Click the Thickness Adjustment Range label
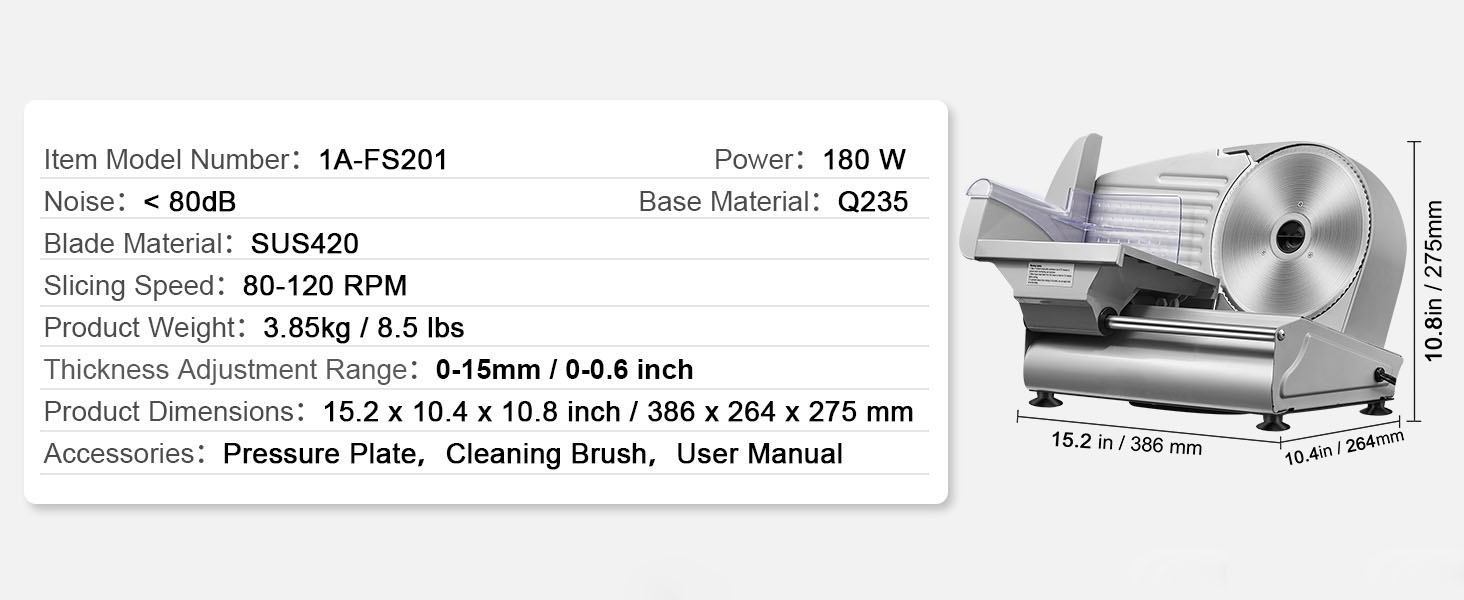This screenshot has width=1464, height=600. (x=225, y=370)
